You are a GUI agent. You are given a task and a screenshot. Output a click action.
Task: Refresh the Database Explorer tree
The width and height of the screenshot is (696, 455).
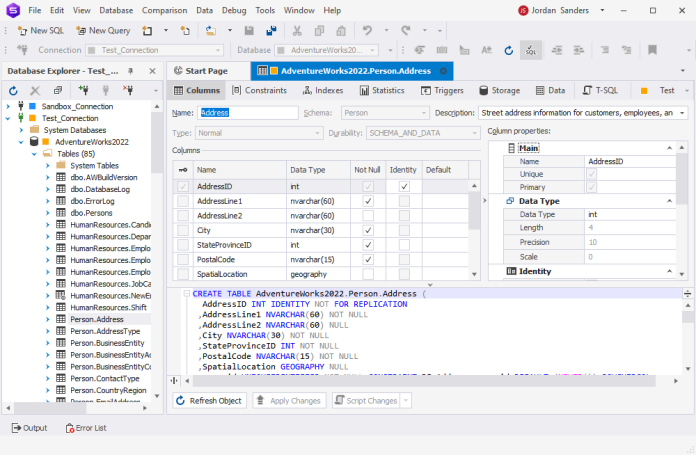coord(13,90)
